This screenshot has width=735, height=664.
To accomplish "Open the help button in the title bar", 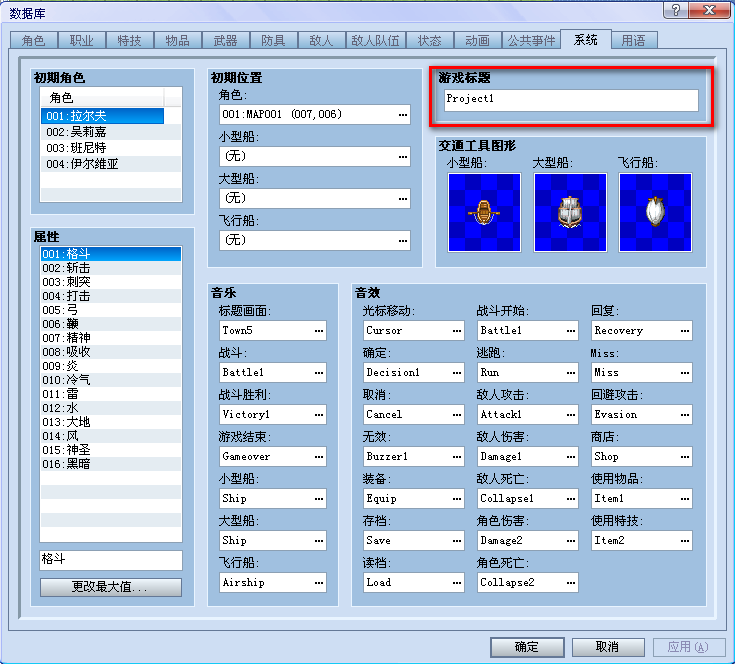I will (676, 10).
